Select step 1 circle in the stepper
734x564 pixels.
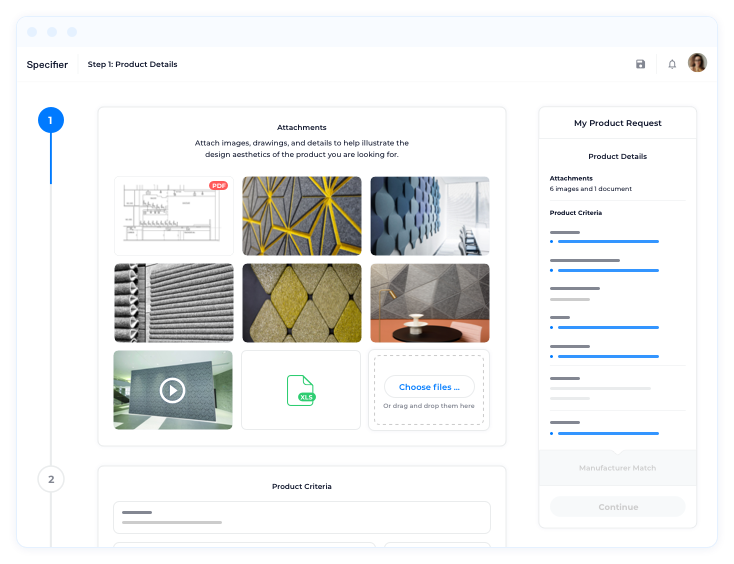tap(51, 120)
